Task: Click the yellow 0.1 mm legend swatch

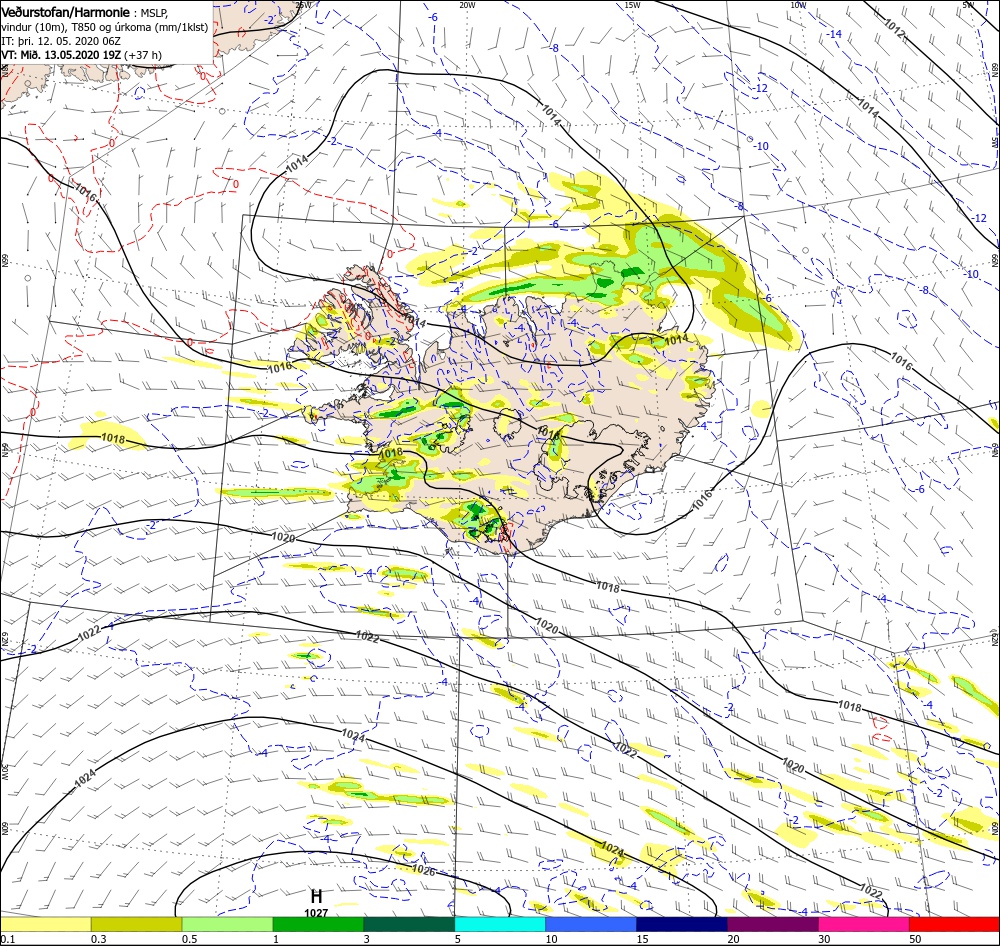Action: point(45,924)
